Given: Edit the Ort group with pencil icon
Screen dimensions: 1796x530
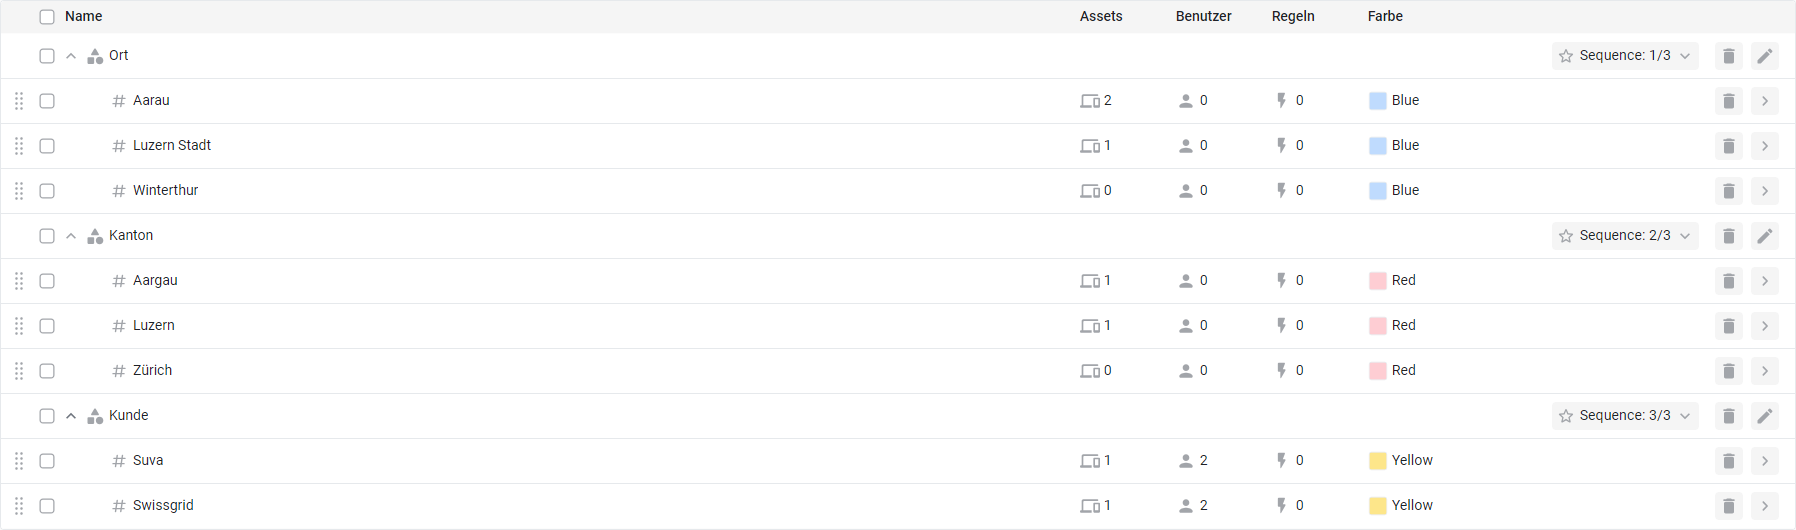Looking at the screenshot, I should pyautogui.click(x=1764, y=56).
